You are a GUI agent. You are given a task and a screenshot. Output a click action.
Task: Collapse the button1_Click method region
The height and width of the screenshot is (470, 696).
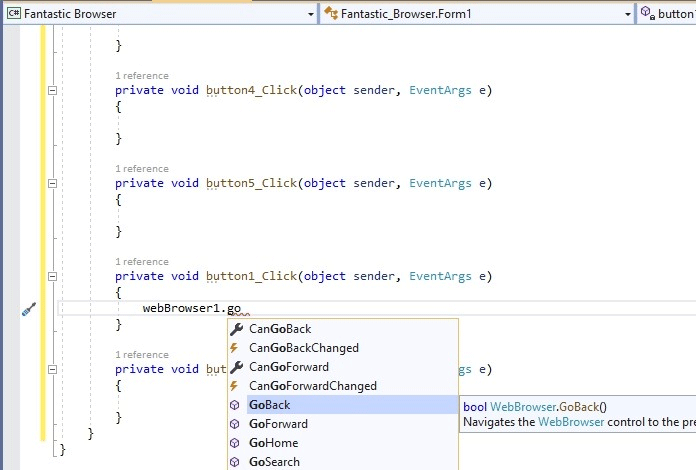(x=52, y=276)
